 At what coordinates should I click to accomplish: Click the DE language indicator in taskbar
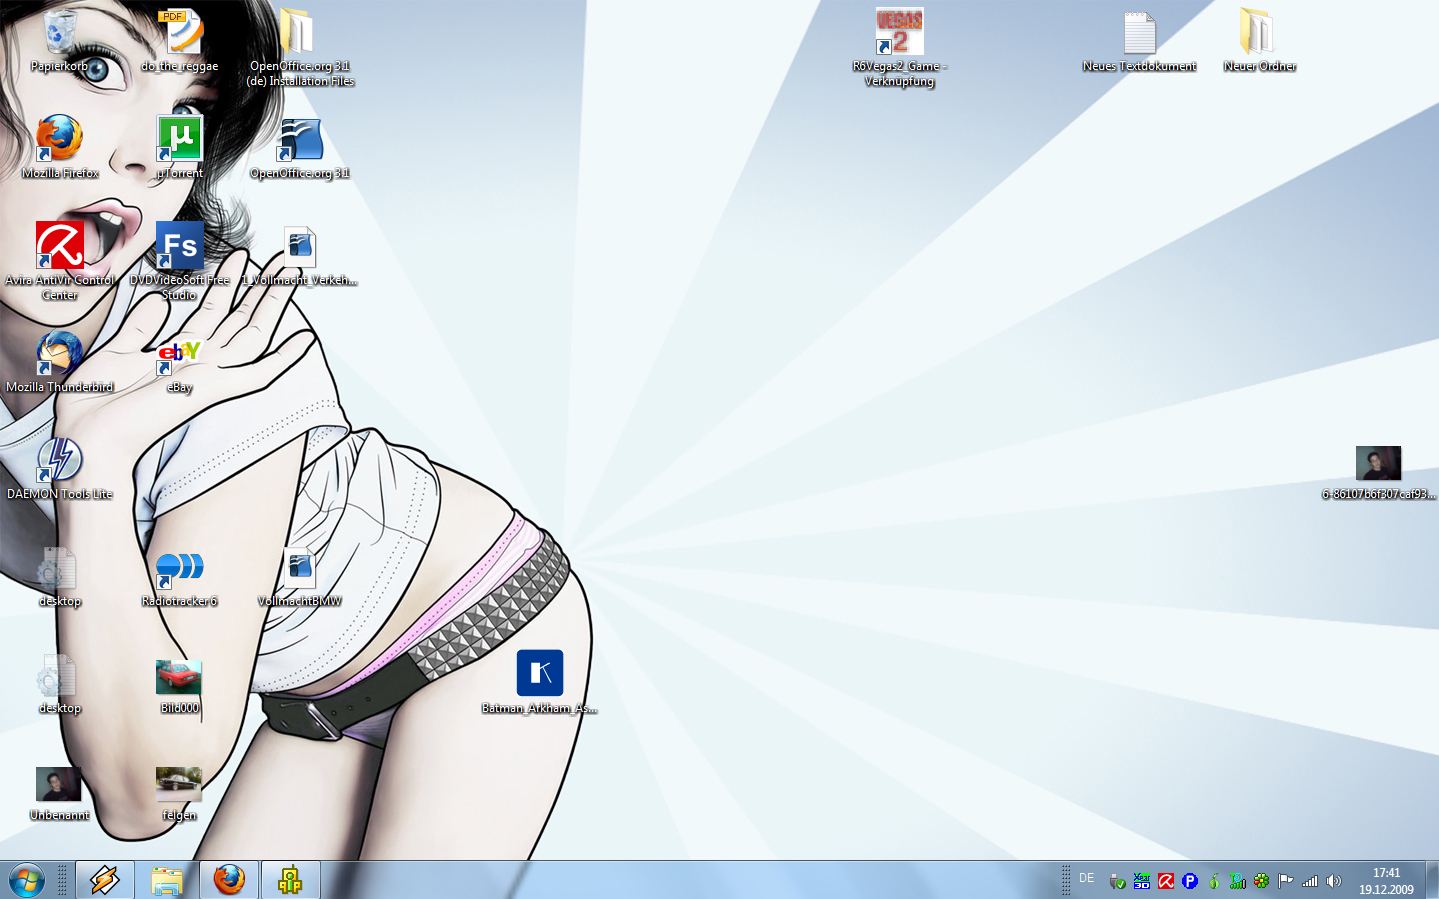pos(1087,878)
